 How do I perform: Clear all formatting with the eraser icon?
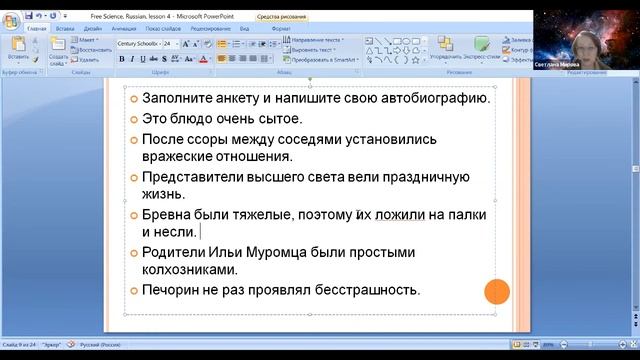[208, 44]
